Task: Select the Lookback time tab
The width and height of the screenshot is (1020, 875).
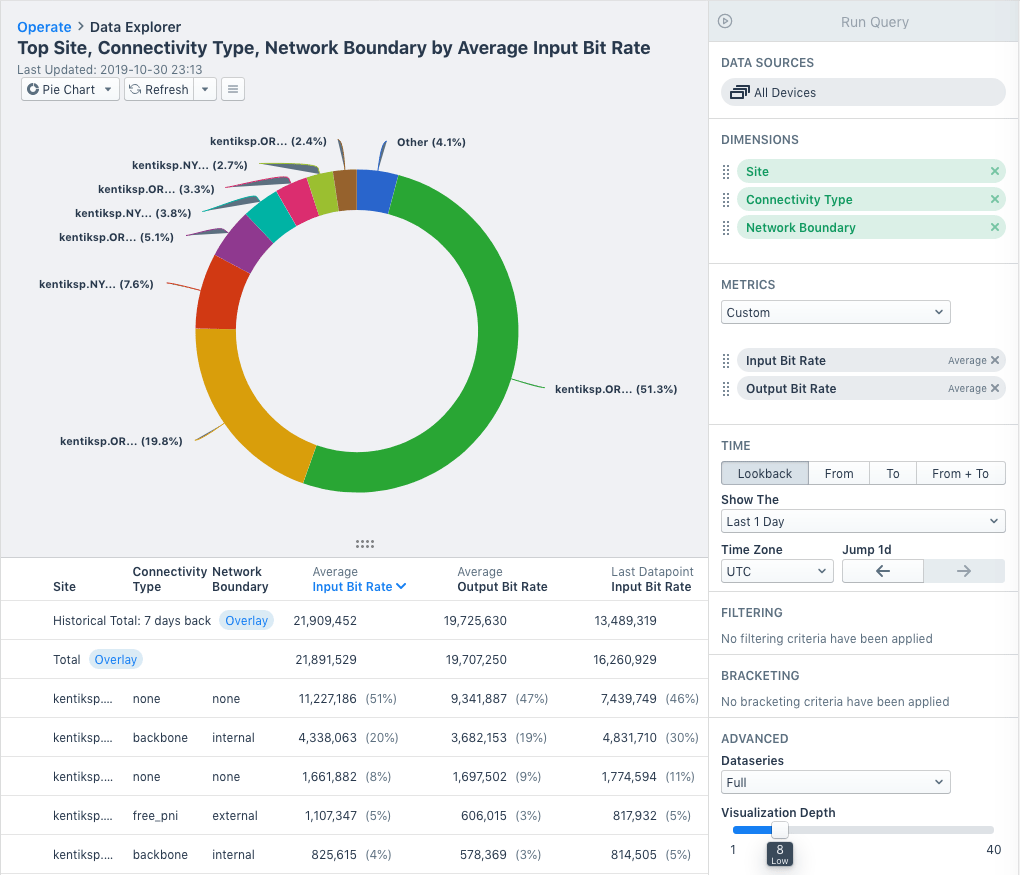Action: [764, 472]
